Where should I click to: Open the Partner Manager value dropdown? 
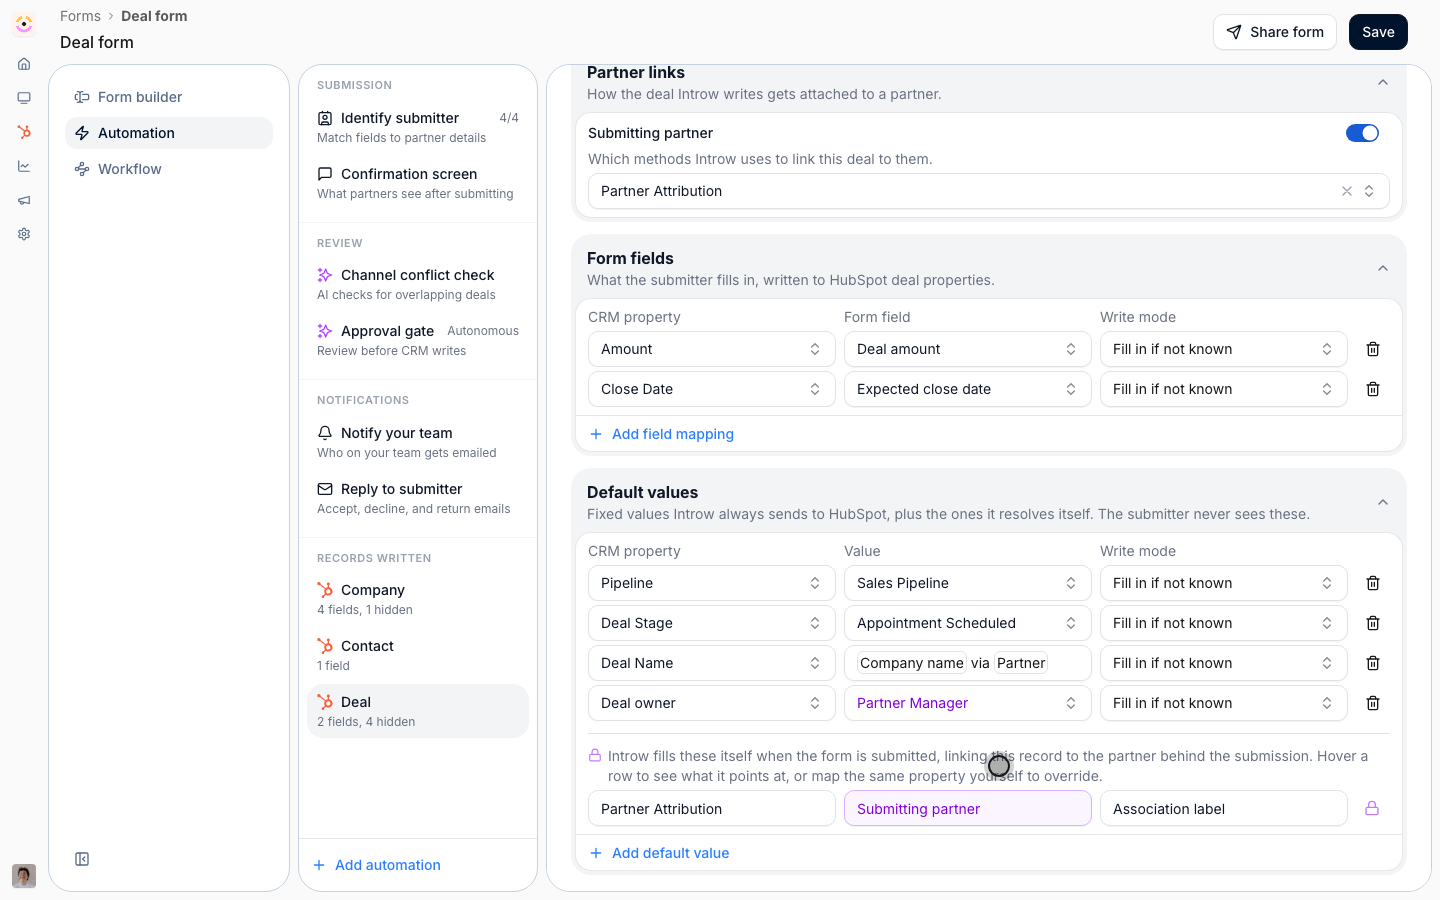[968, 703]
